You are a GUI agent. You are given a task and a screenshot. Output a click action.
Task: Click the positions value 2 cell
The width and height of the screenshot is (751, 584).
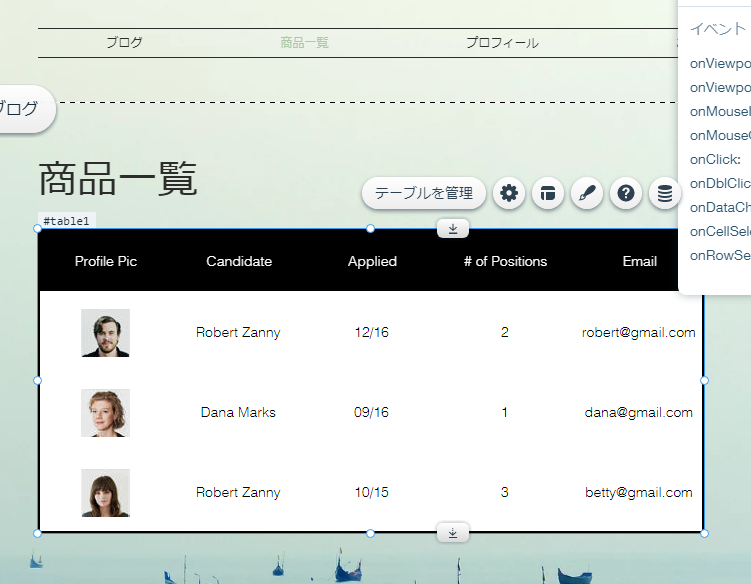(x=505, y=332)
